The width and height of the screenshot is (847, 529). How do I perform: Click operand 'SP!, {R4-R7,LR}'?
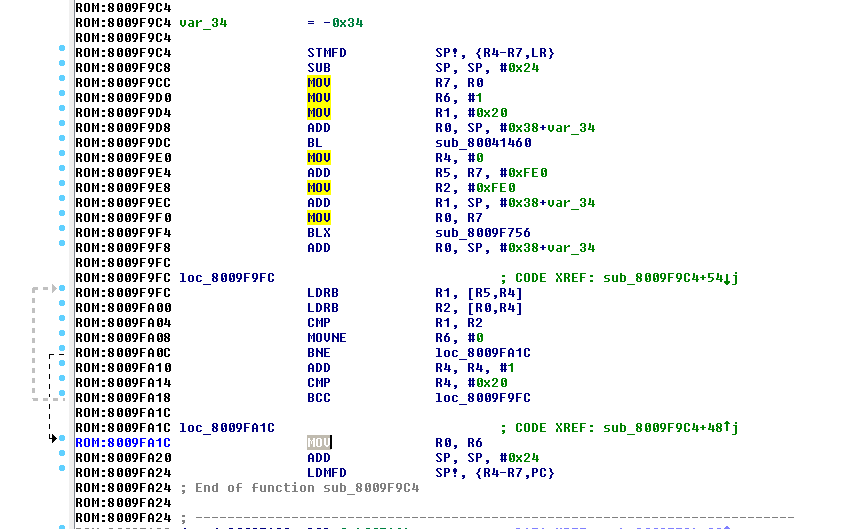coord(495,53)
